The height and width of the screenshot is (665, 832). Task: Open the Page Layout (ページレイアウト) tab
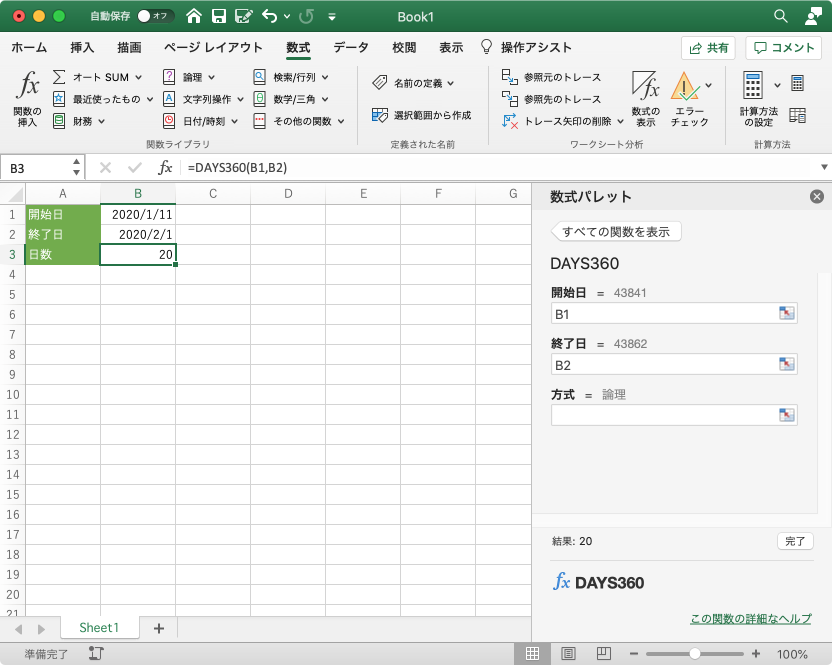(213, 47)
